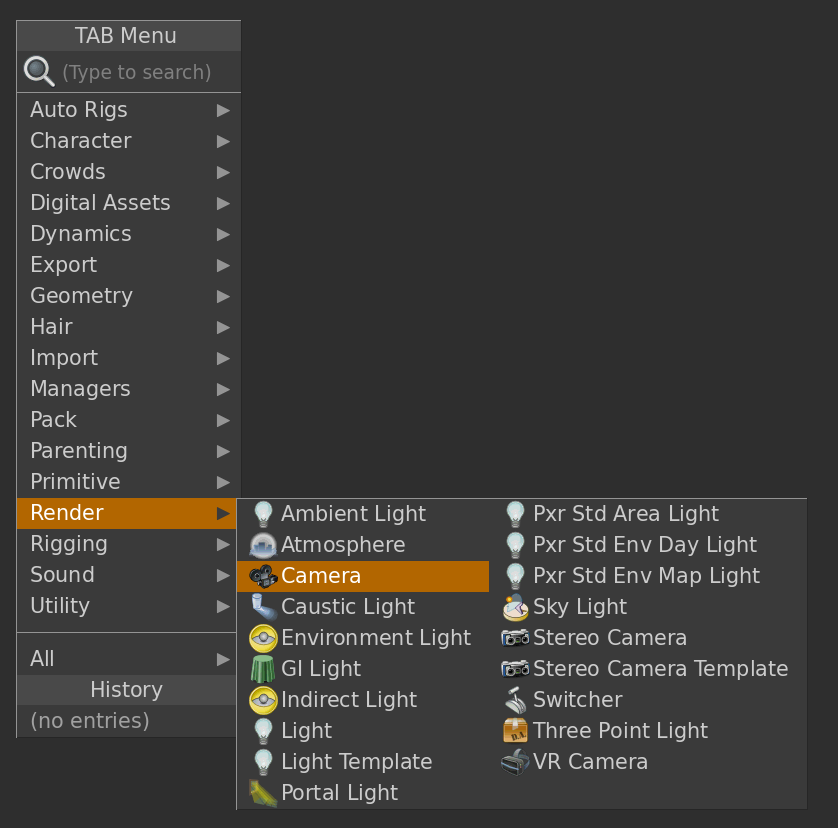The height and width of the screenshot is (828, 838).
Task: Pick the VR Camera icon
Action: [x=515, y=762]
